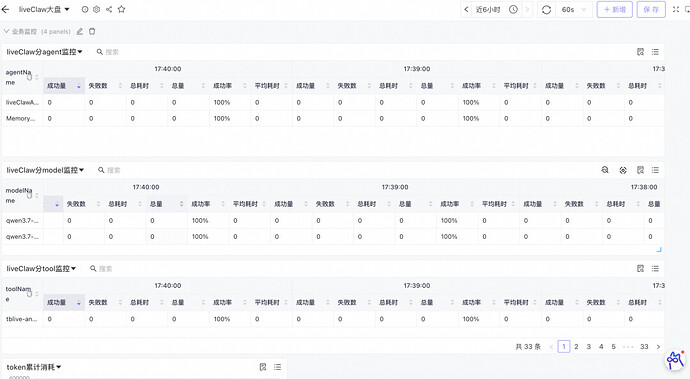
Task: Jump to last page 33
Action: (644, 346)
